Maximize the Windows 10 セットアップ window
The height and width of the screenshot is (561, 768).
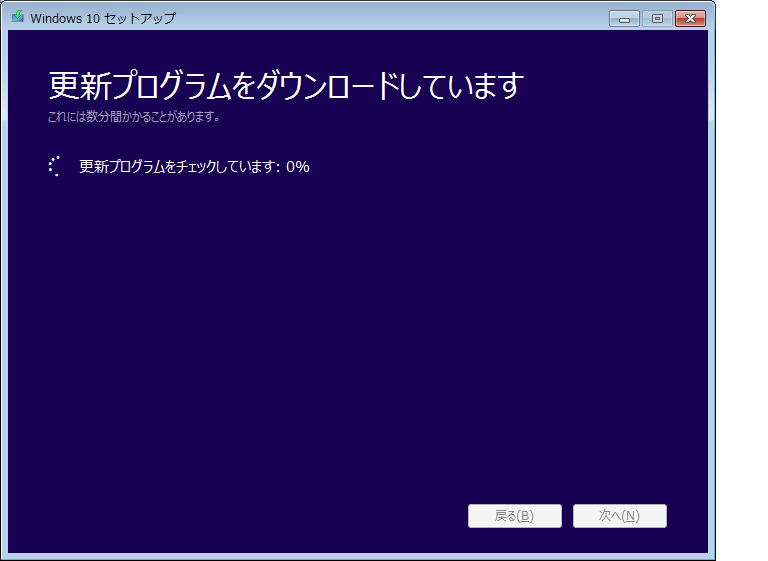coord(657,19)
